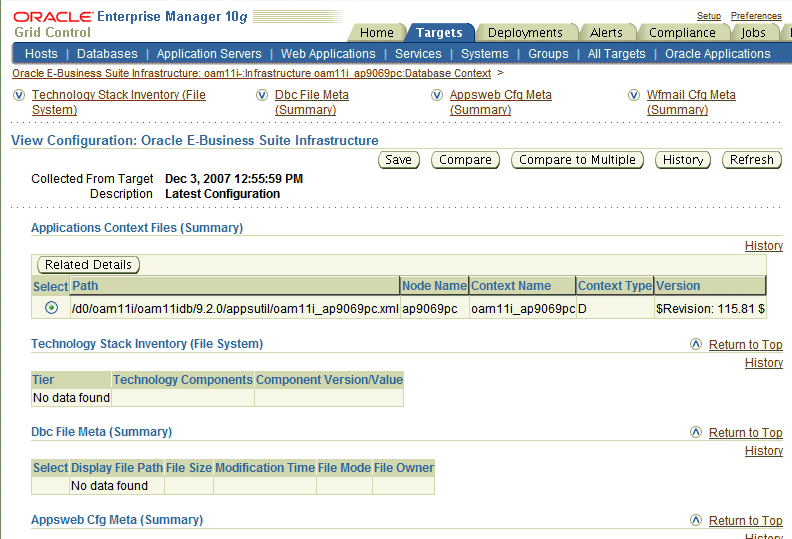Click the up-arrow icon in Dbc File Meta section

696,432
